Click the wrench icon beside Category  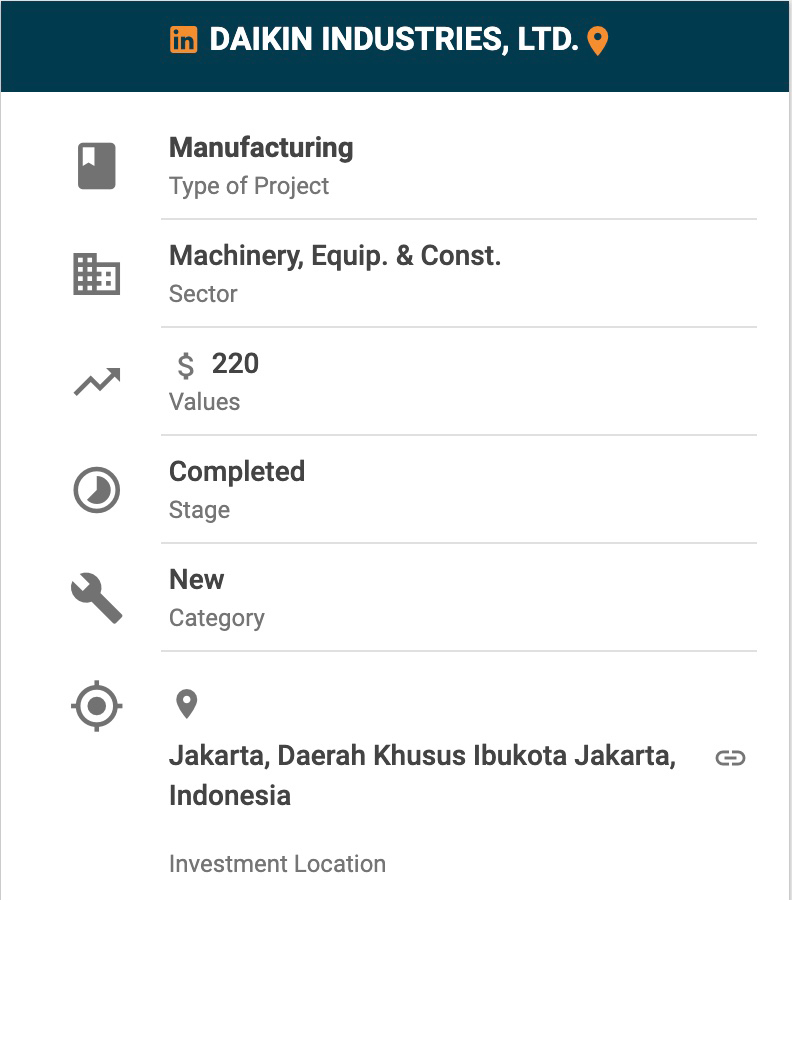tap(97, 598)
